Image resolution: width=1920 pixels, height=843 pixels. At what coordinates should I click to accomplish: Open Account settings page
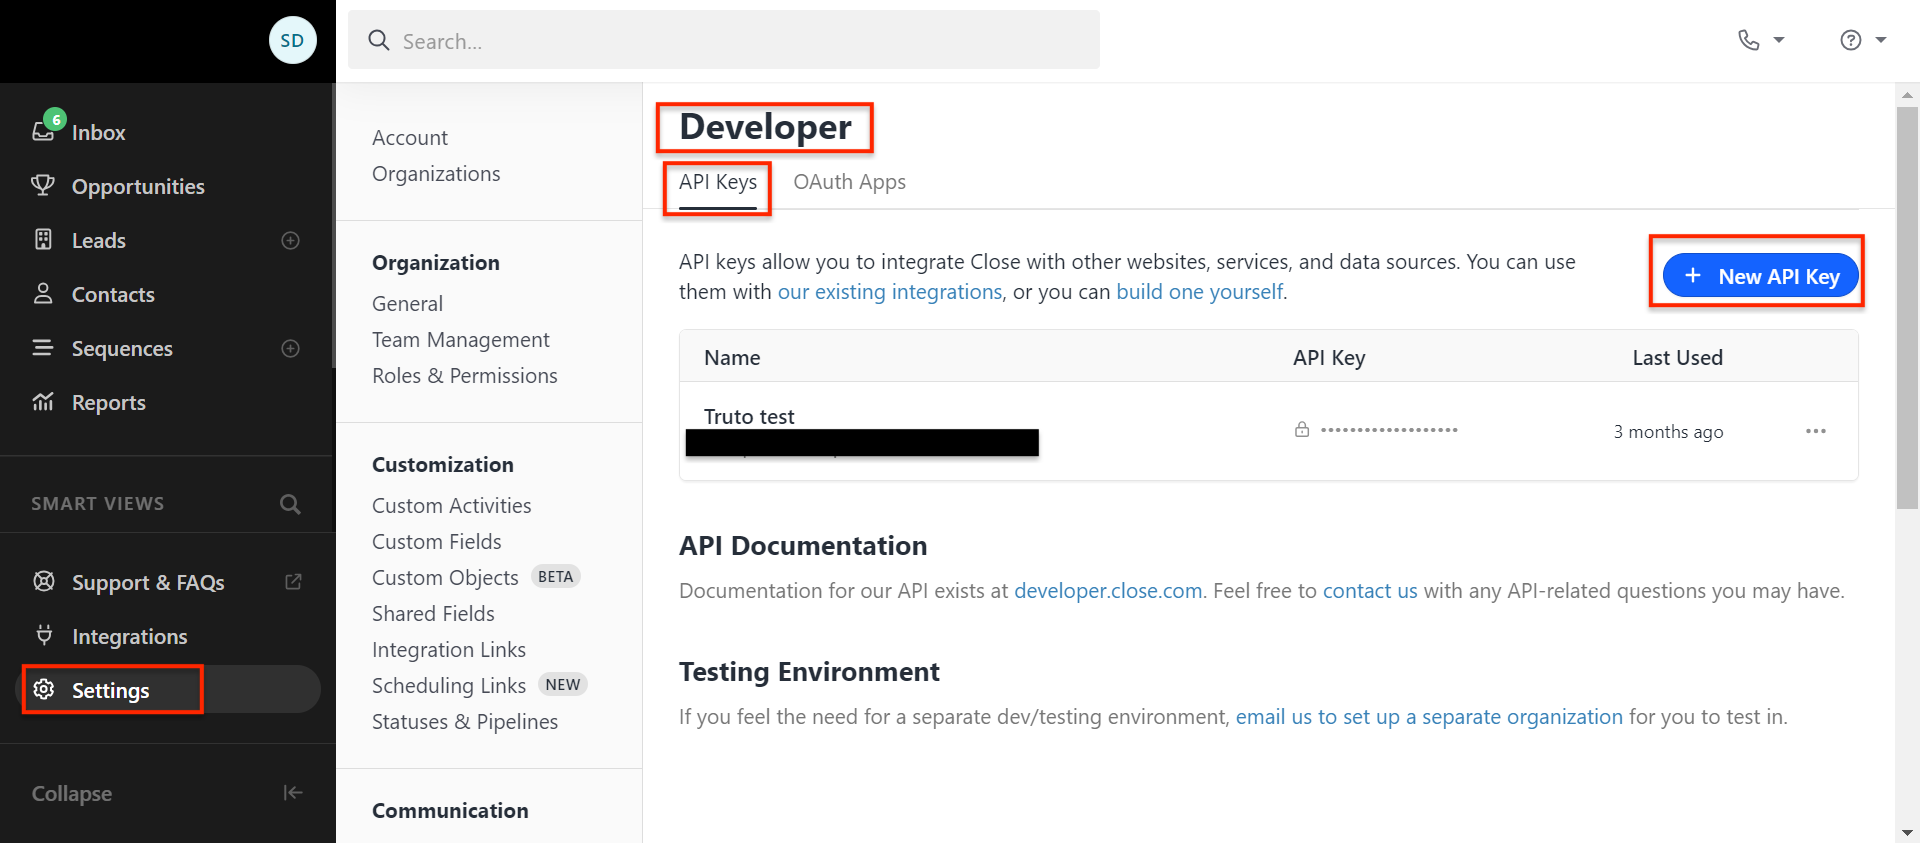tap(410, 138)
